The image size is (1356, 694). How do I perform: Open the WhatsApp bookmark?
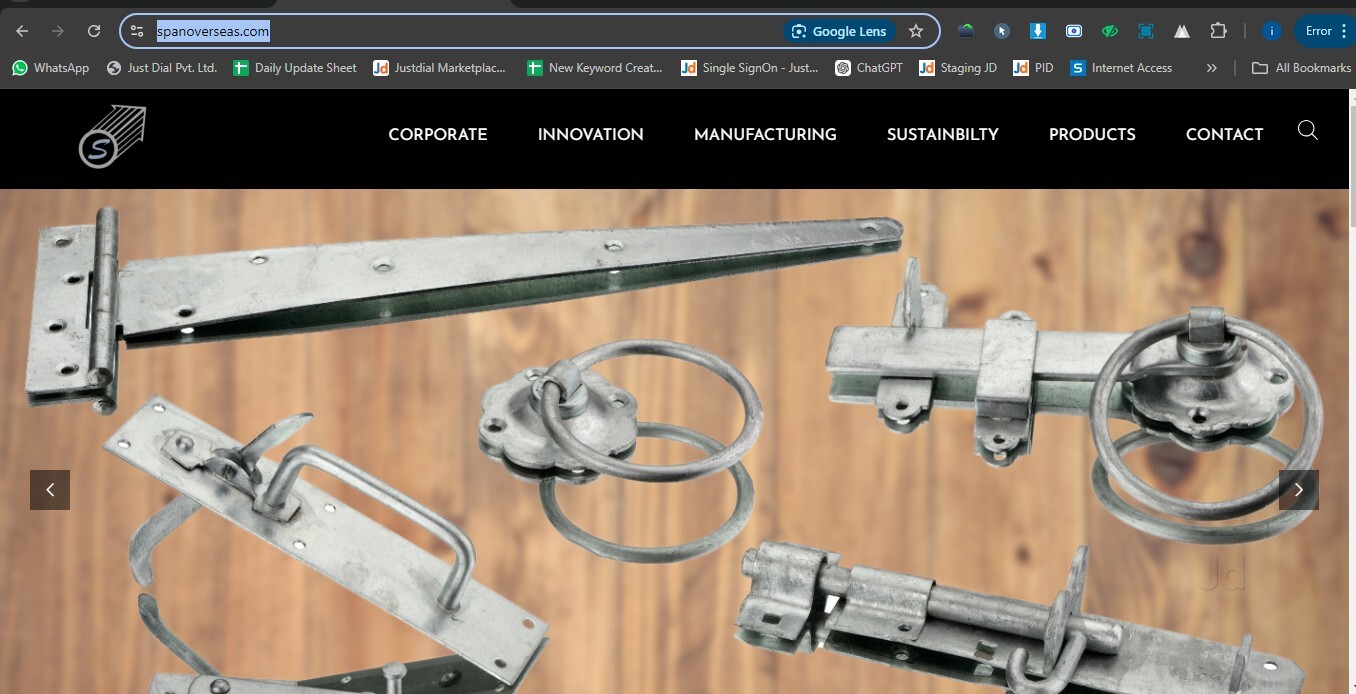(x=50, y=68)
